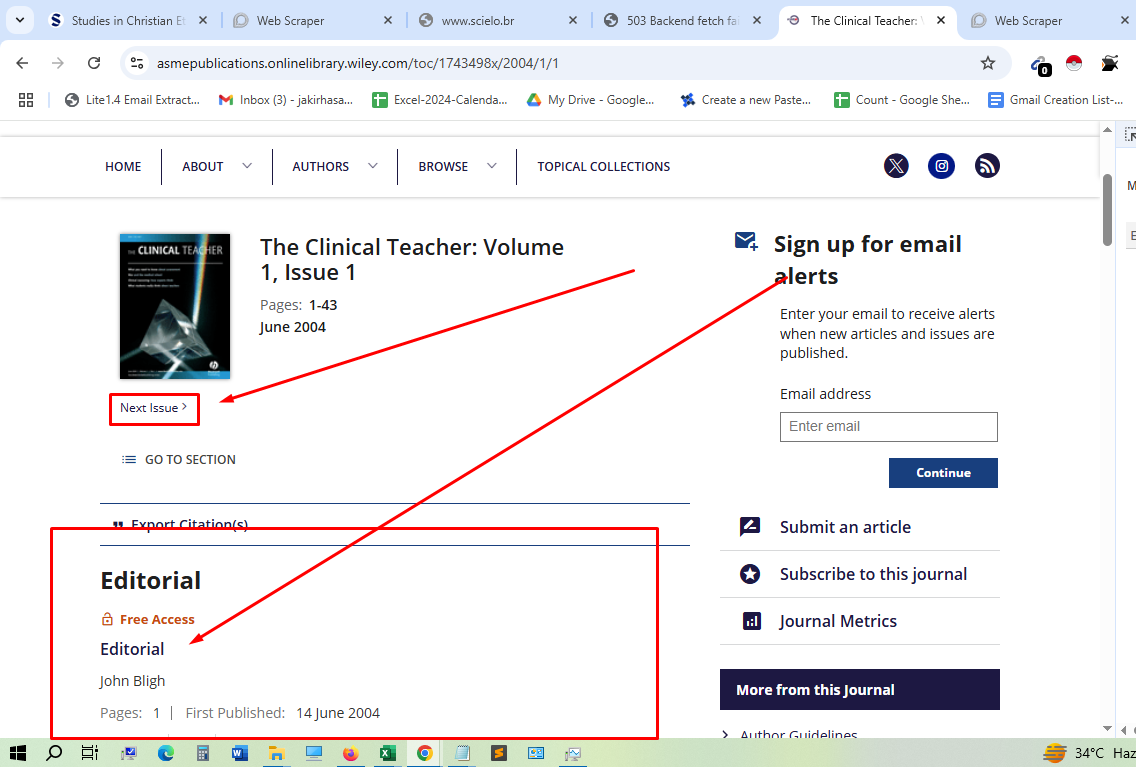Bookmark page with the star icon

(x=988, y=63)
